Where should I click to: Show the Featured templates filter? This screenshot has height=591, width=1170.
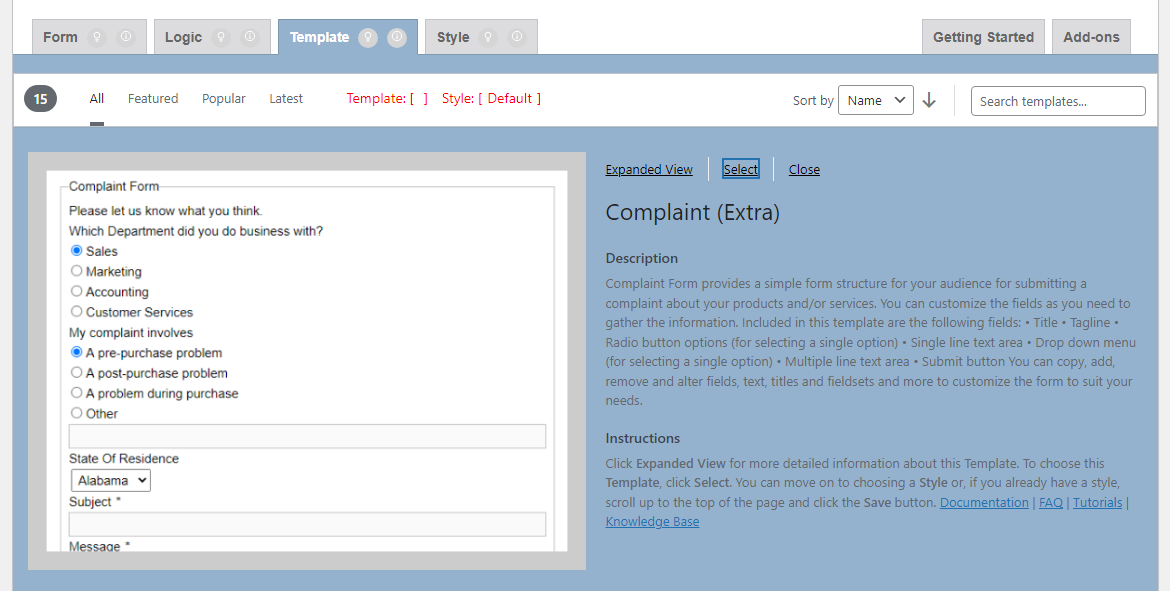point(153,99)
